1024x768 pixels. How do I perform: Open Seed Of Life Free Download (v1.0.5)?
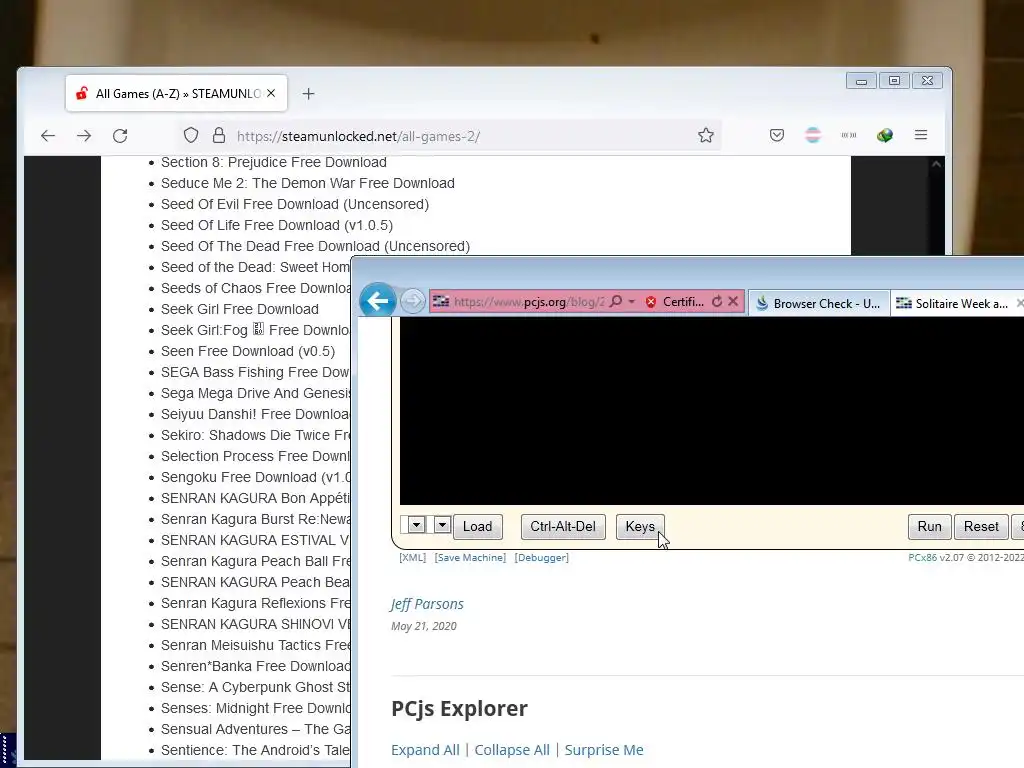click(277, 225)
